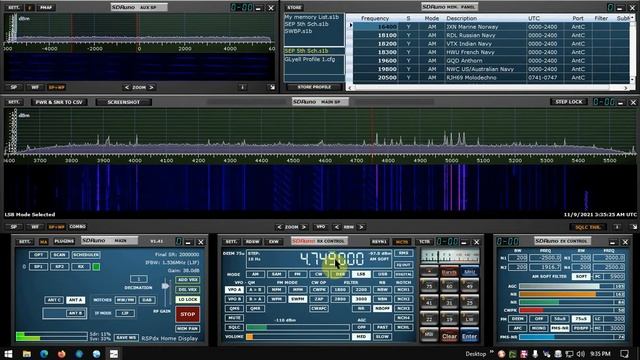
Task: Click zoom out arrow in AUX SP panel
Action: point(127,87)
